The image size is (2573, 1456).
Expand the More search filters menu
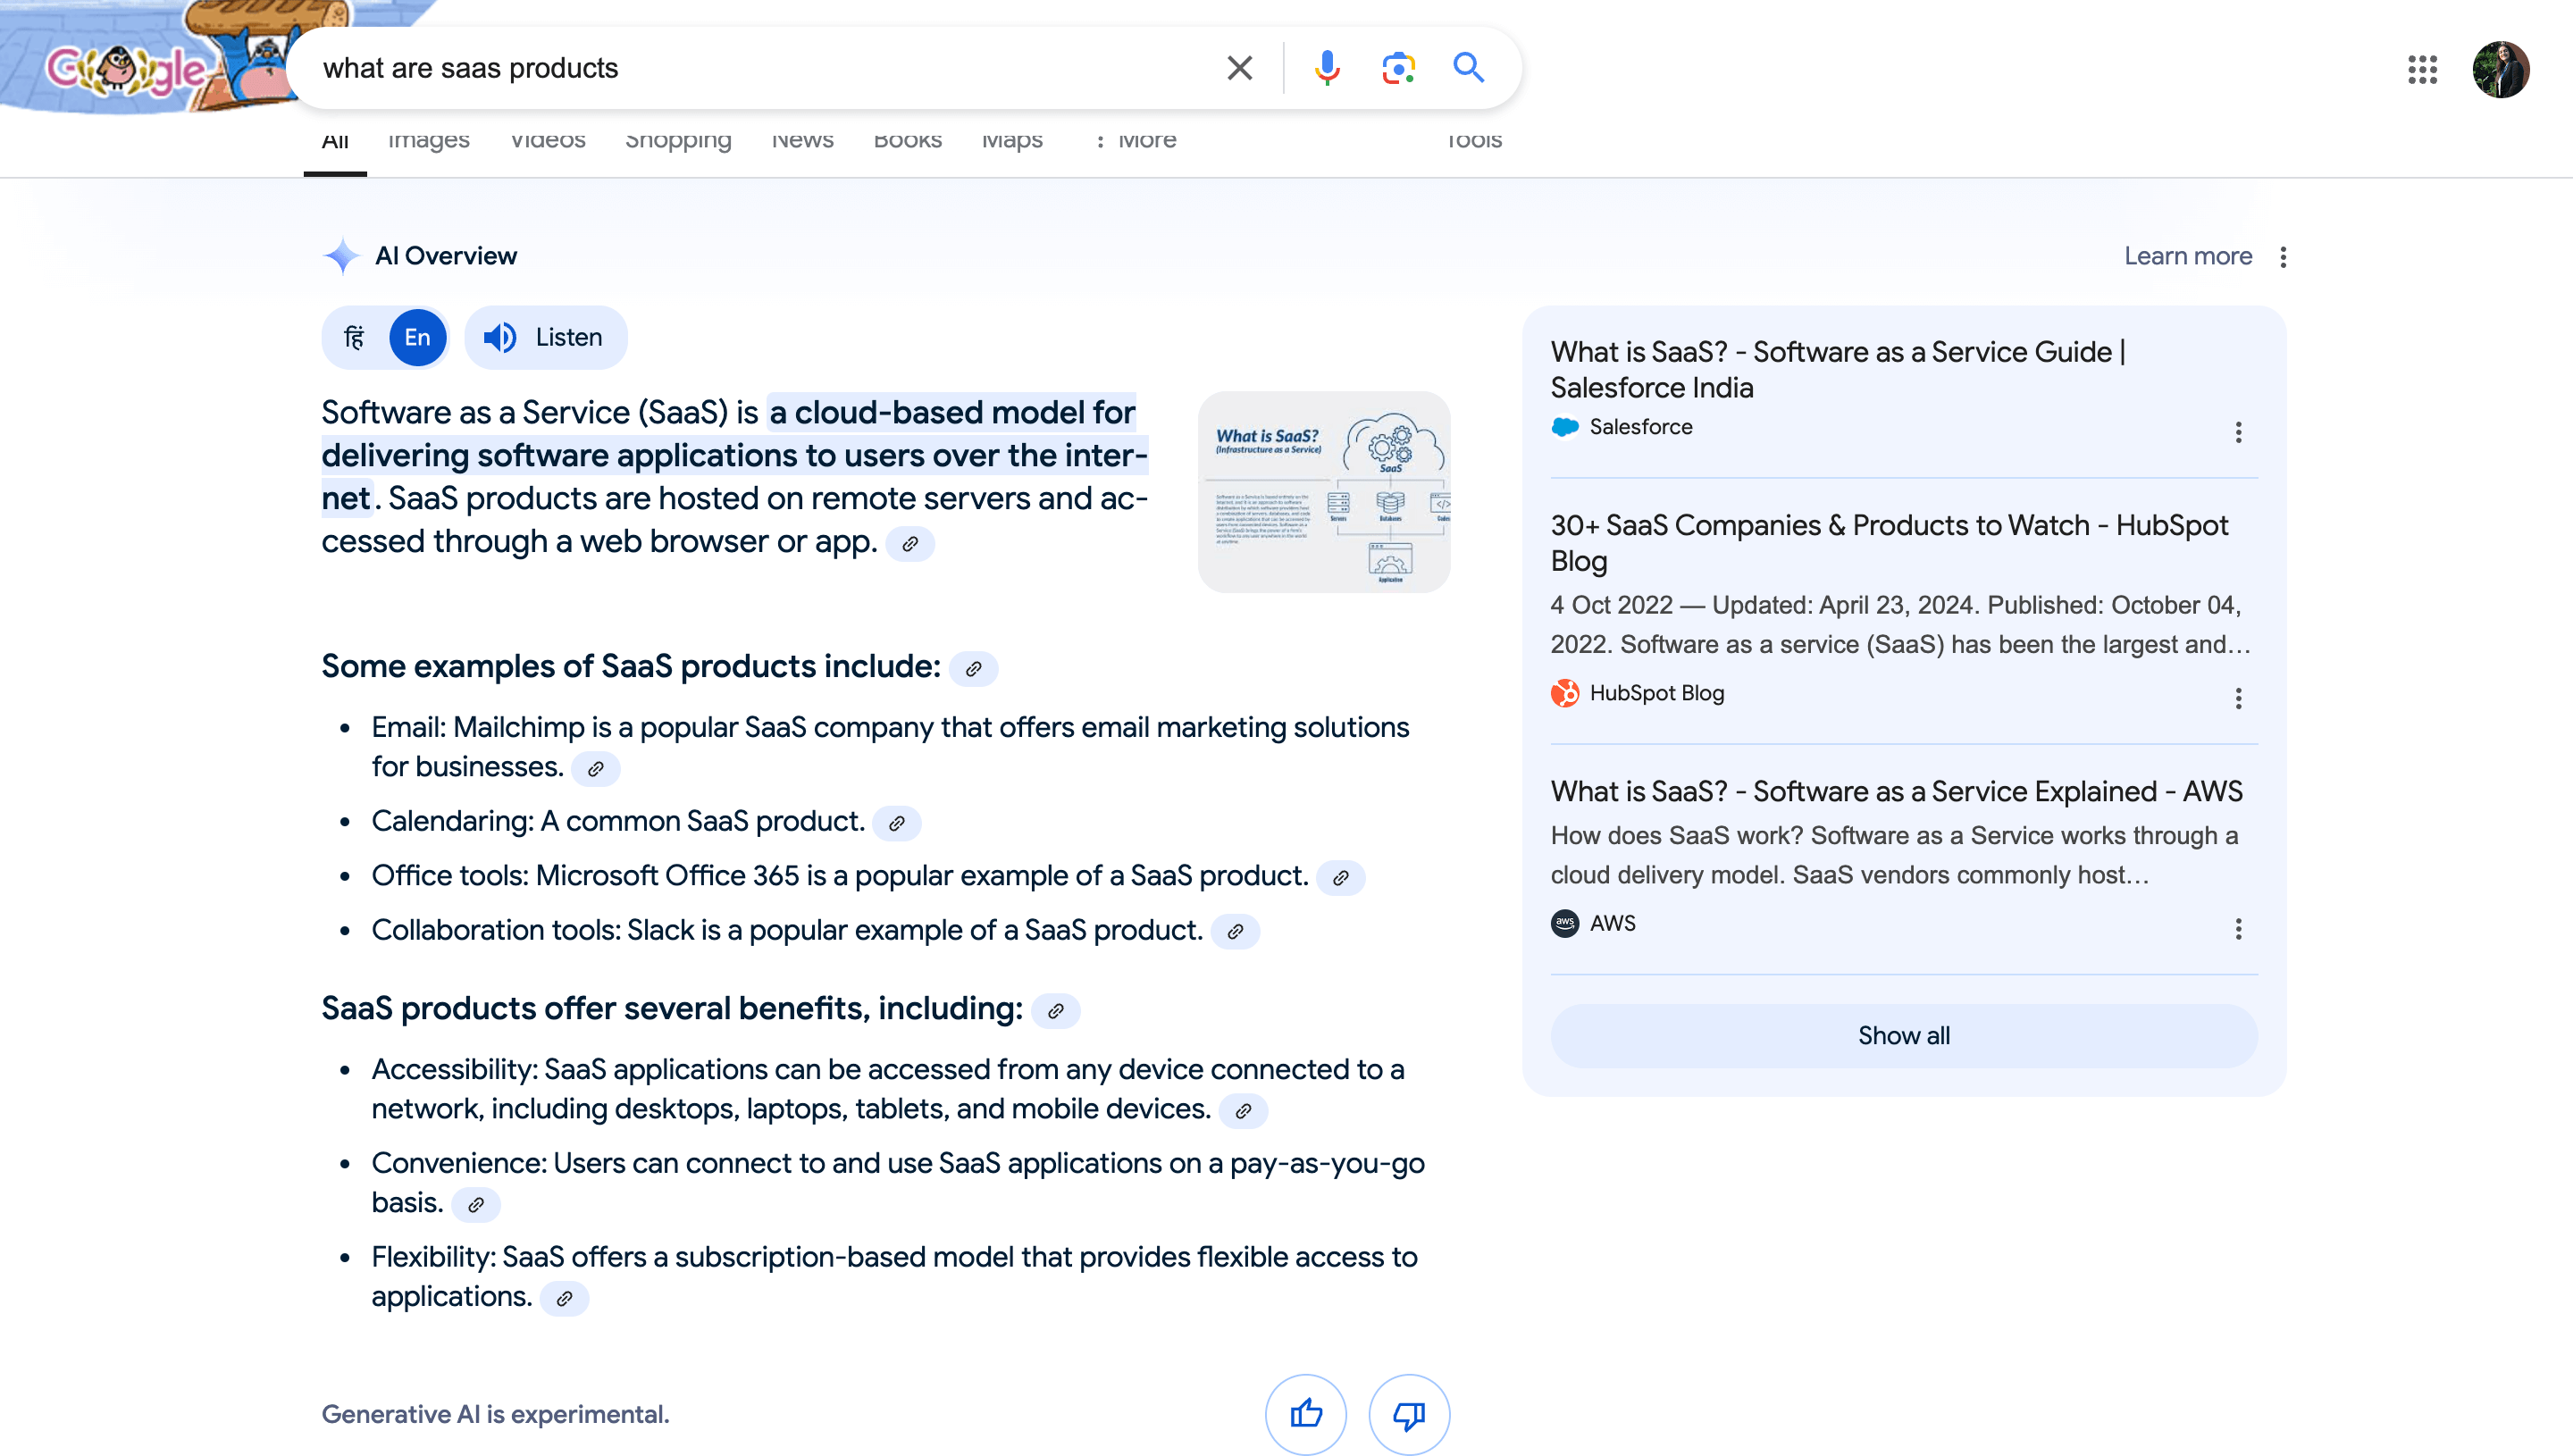1136,141
